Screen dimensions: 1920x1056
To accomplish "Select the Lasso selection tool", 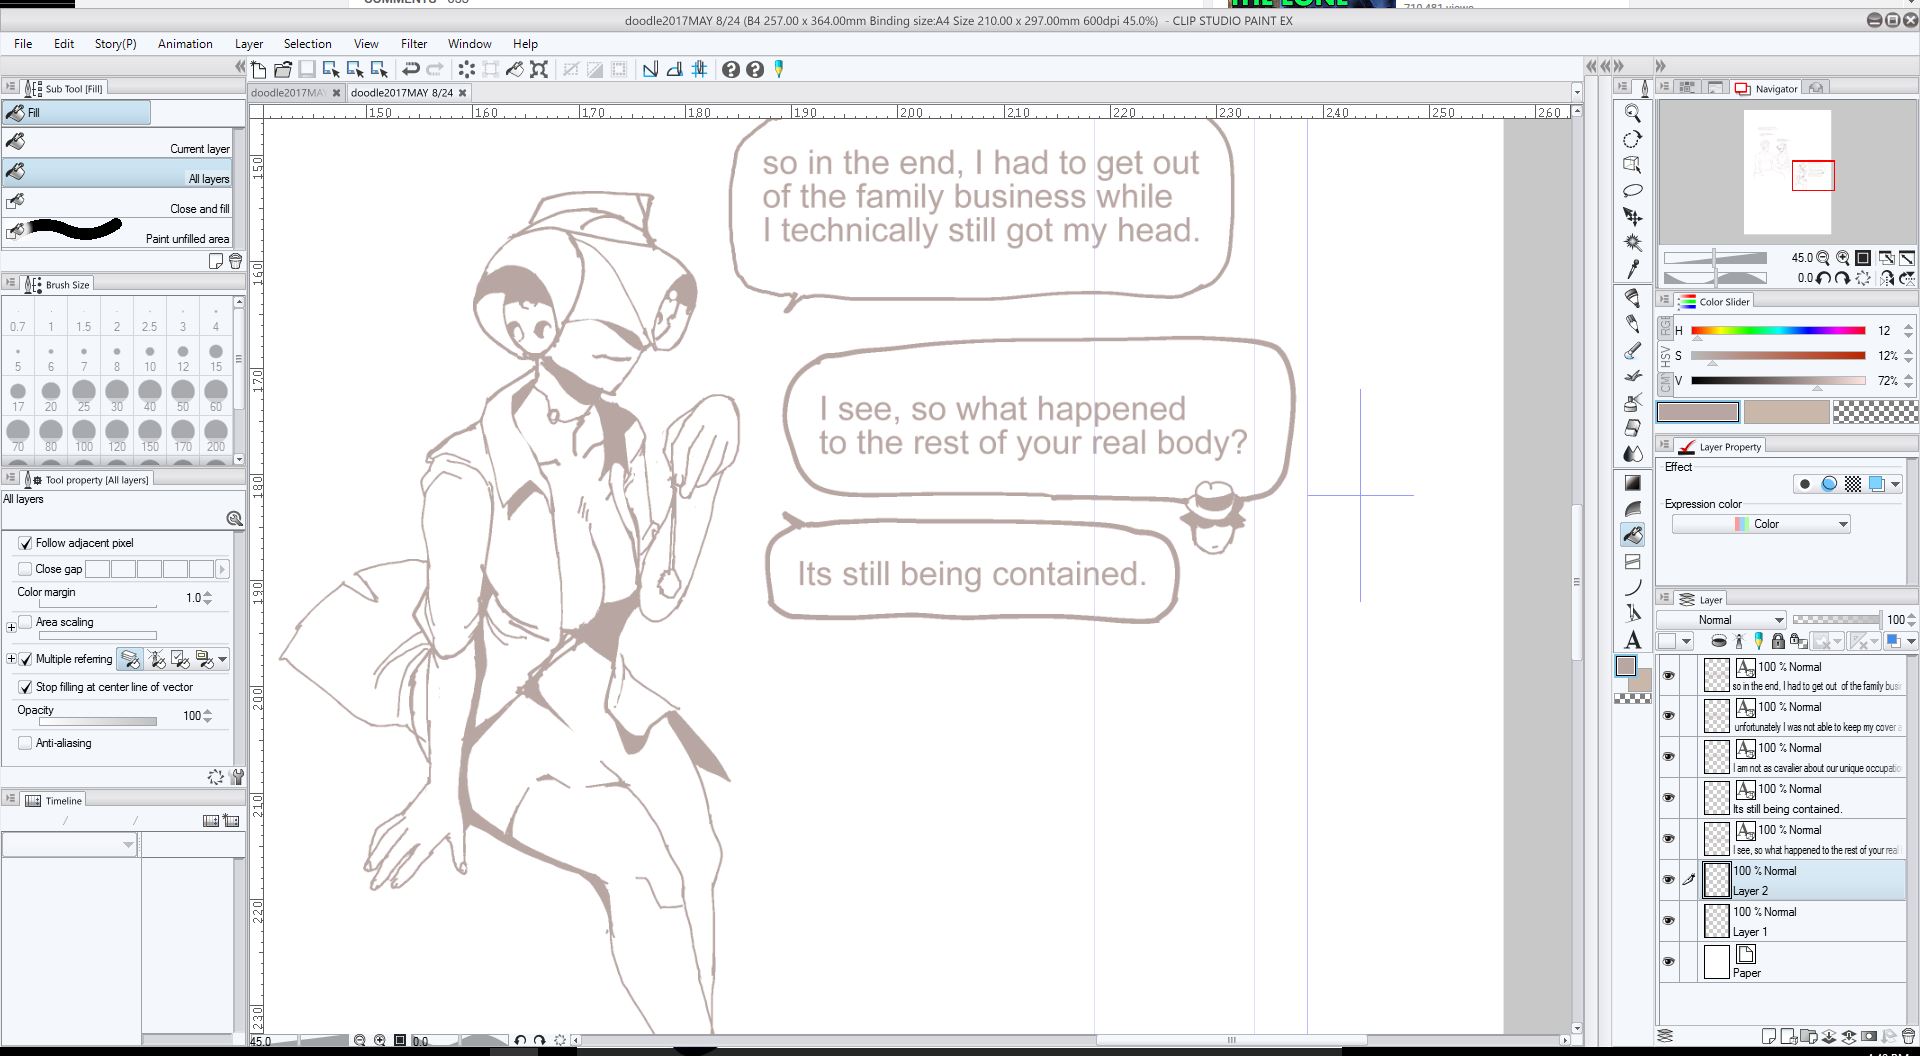I will (x=1632, y=191).
